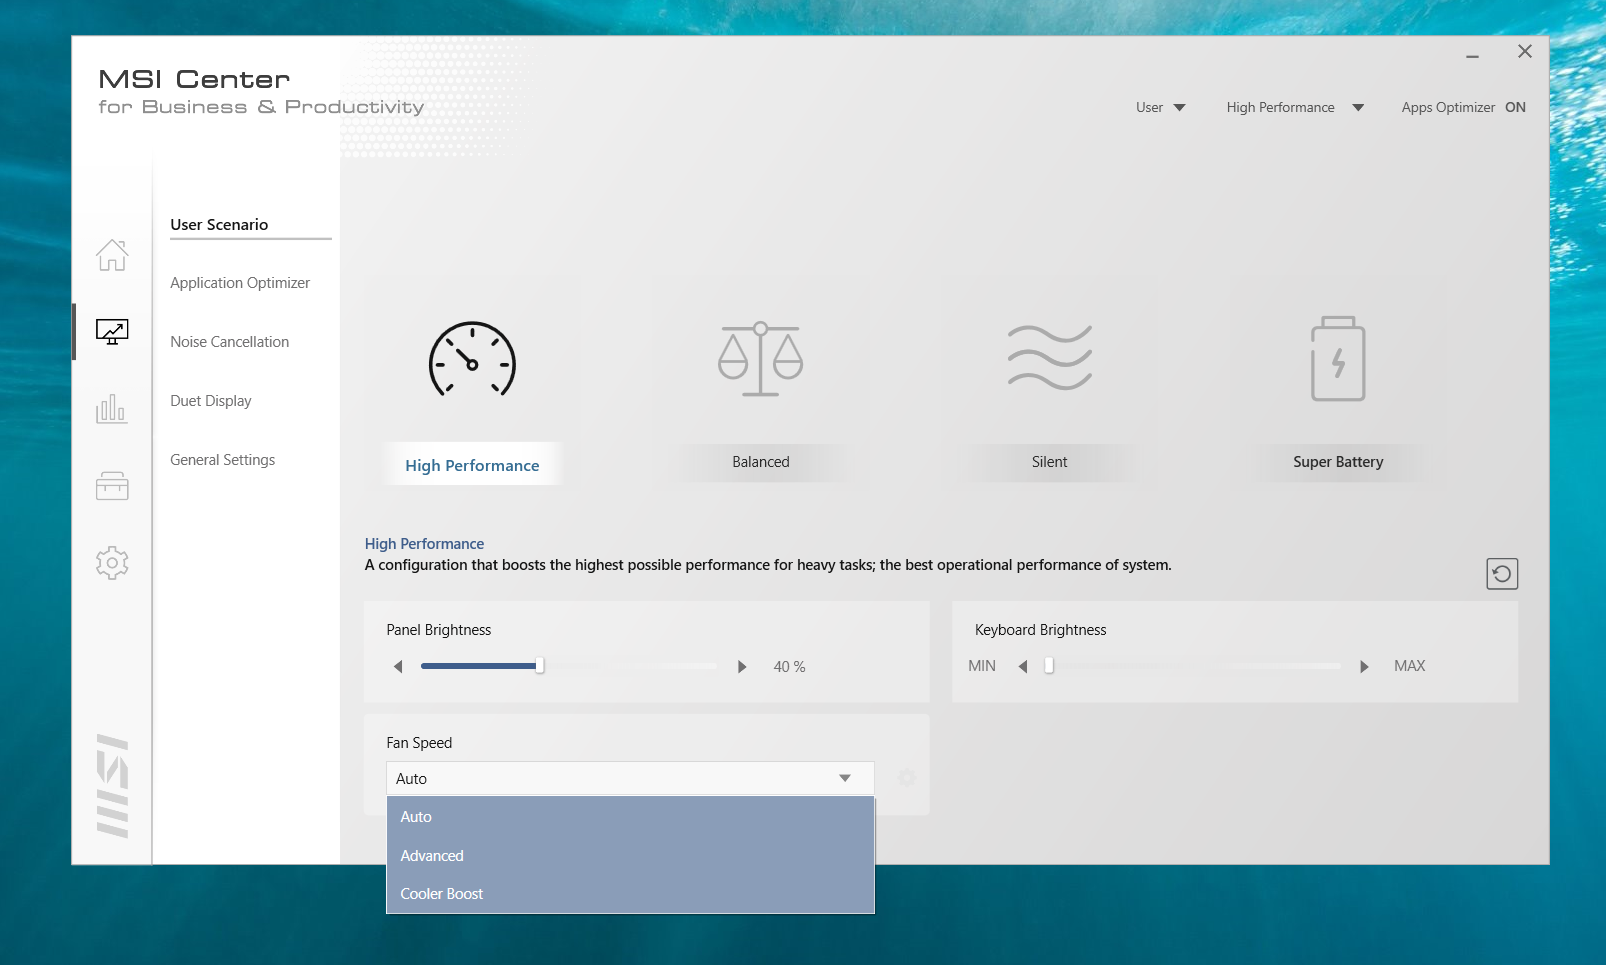Close the MSI Center window
The width and height of the screenshot is (1606, 965).
click(1525, 51)
